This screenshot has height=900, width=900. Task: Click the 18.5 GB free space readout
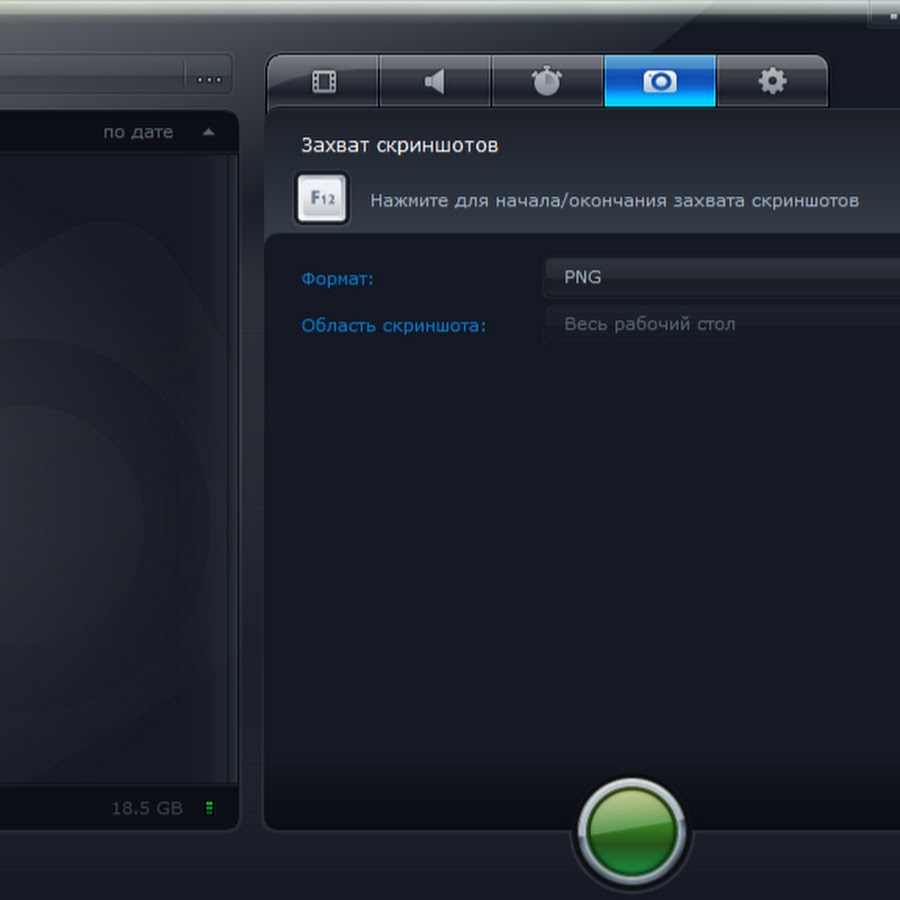pos(147,808)
